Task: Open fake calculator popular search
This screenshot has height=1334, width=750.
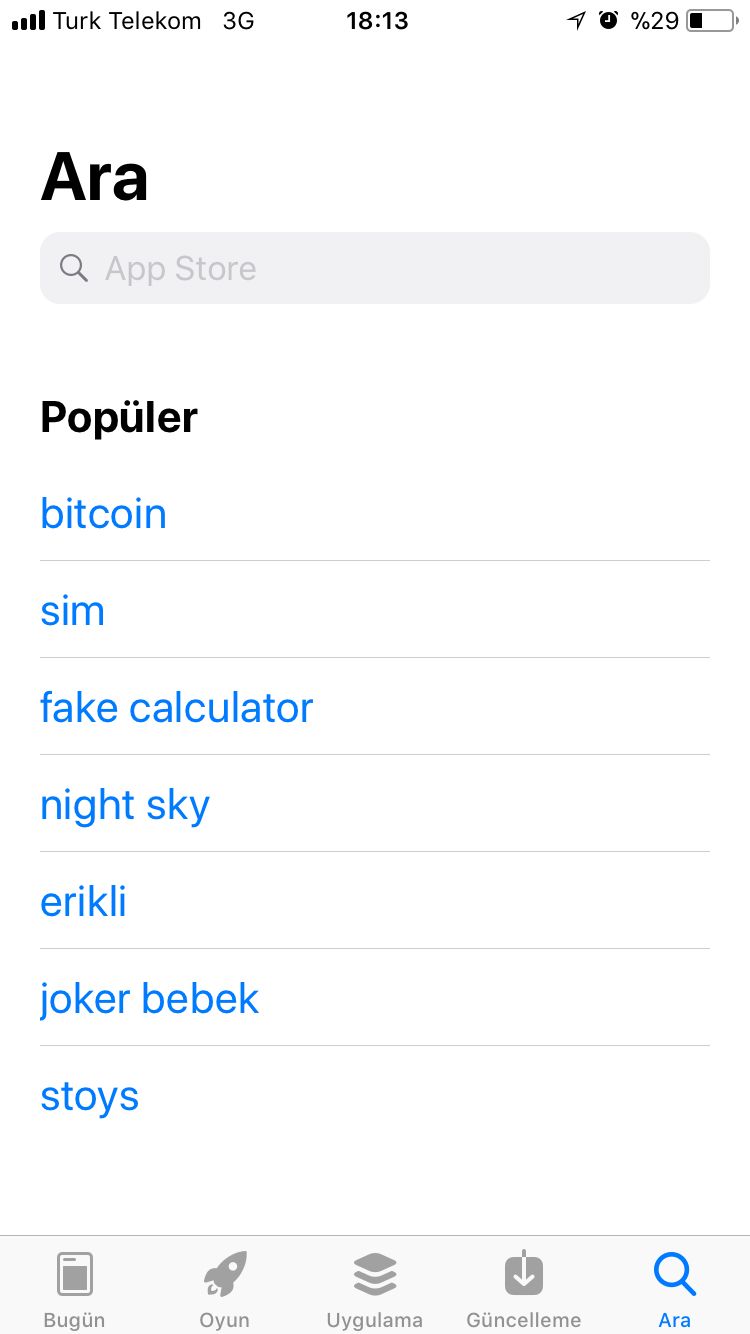Action: (x=176, y=708)
